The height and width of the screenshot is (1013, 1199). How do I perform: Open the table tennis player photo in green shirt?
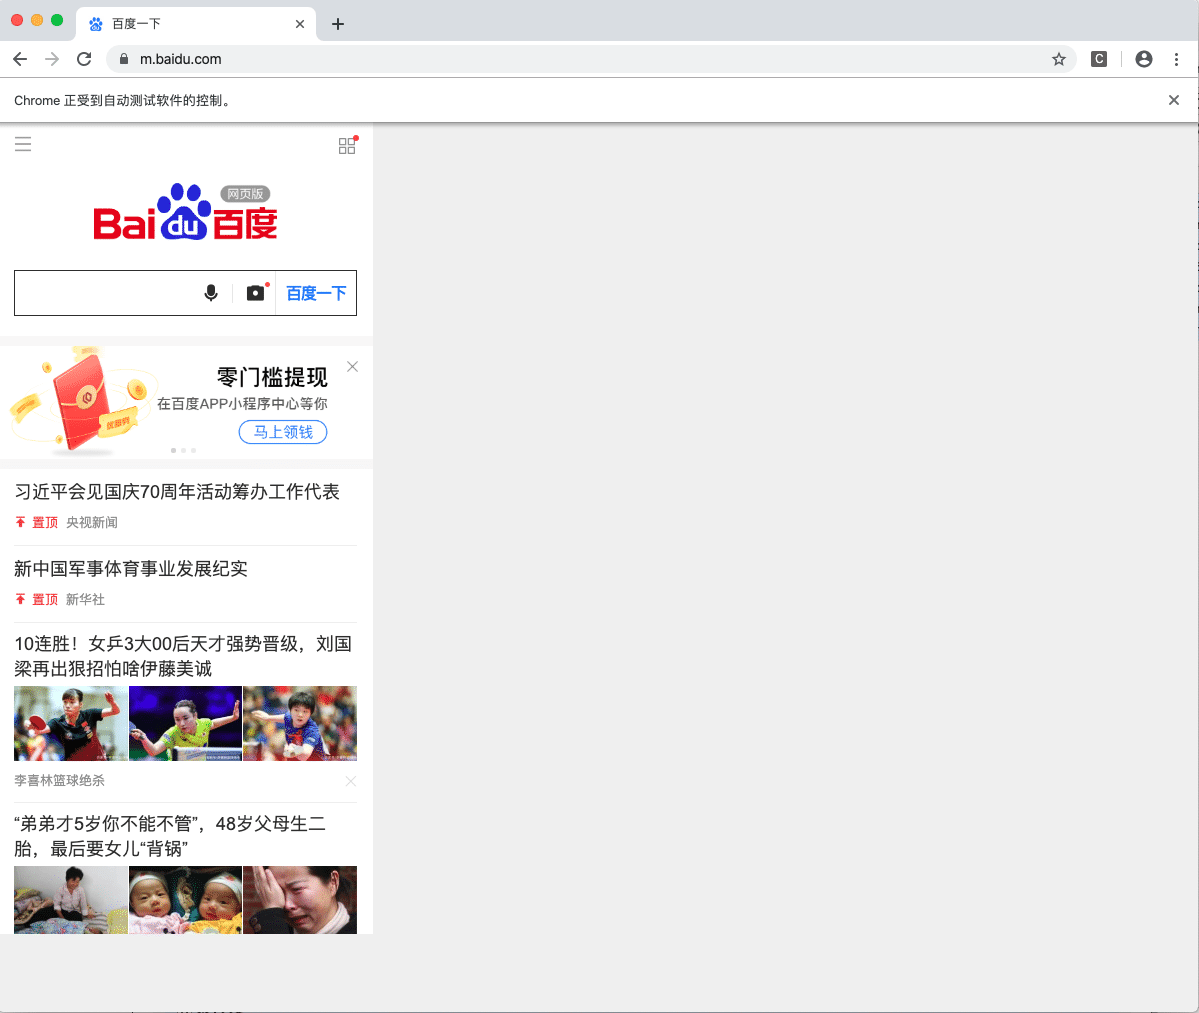[x=185, y=723]
